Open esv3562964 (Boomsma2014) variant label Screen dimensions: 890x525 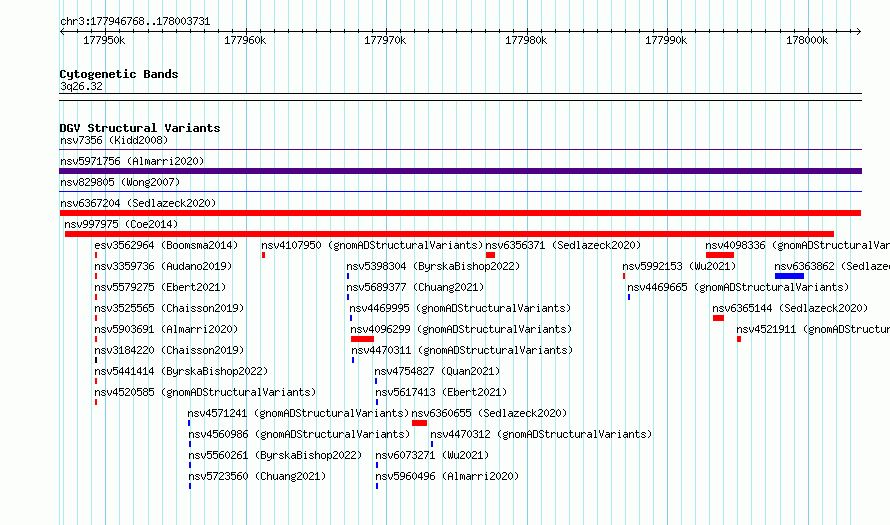[166, 245]
